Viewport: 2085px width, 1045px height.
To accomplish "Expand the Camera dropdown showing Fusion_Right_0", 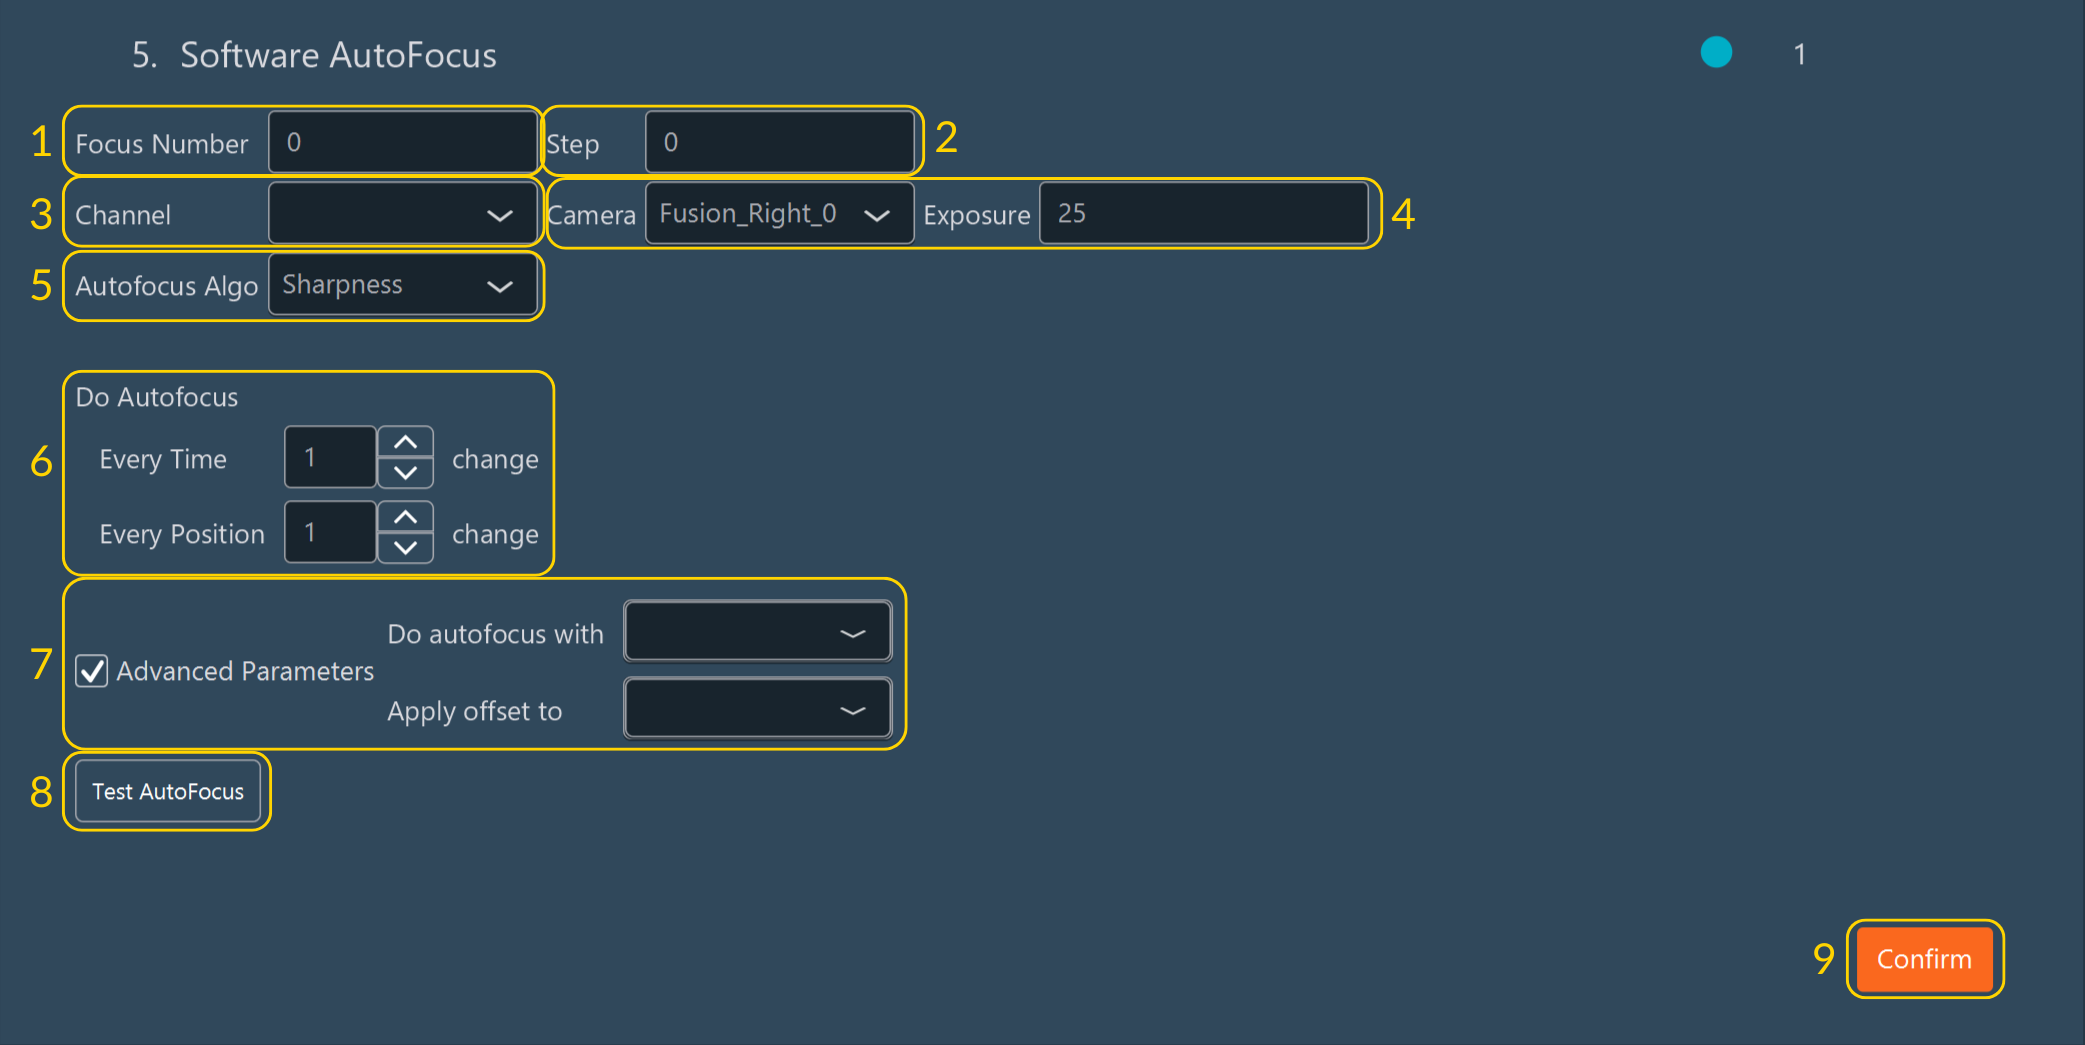I will 778,214.
